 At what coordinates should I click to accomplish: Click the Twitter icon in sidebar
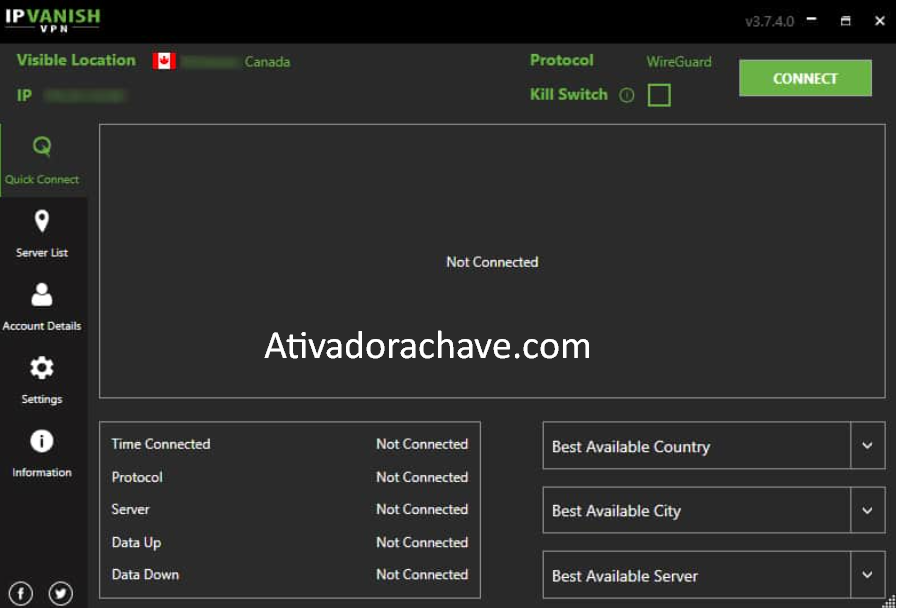[x=61, y=593]
